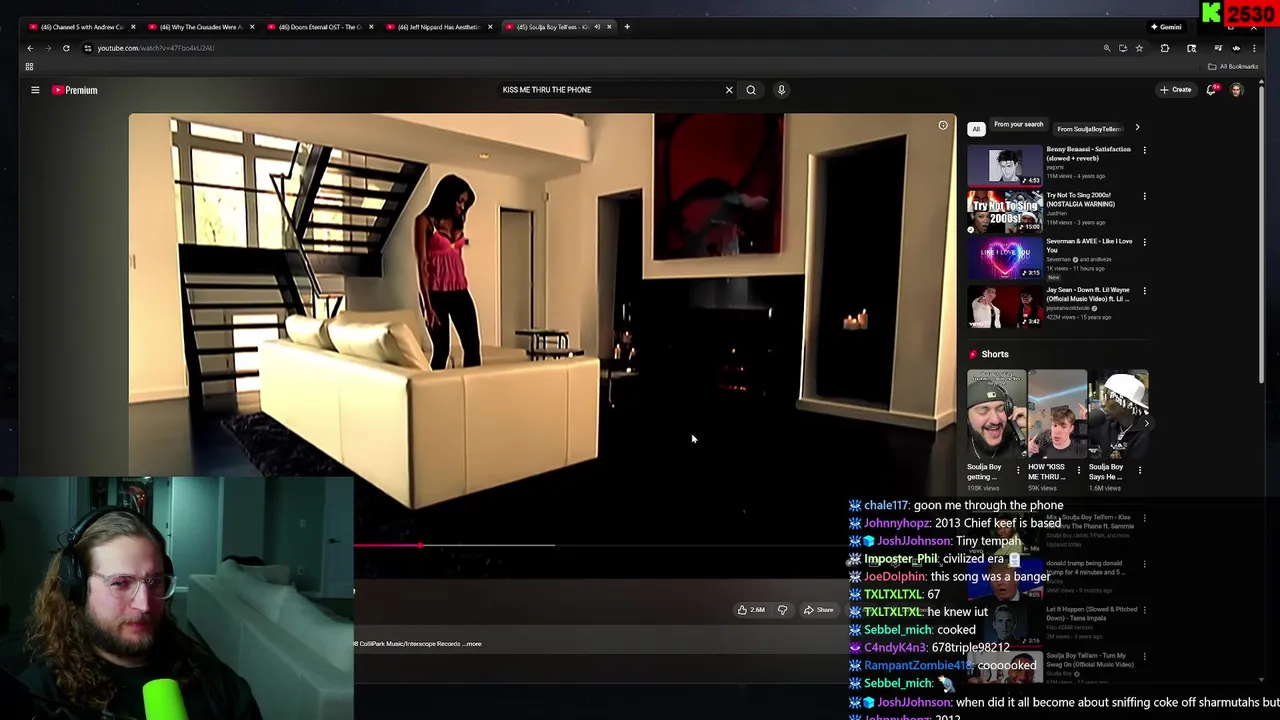The image size is (1280, 720).
Task: Open options for Severman Like I Love You
Action: [x=1145, y=242]
